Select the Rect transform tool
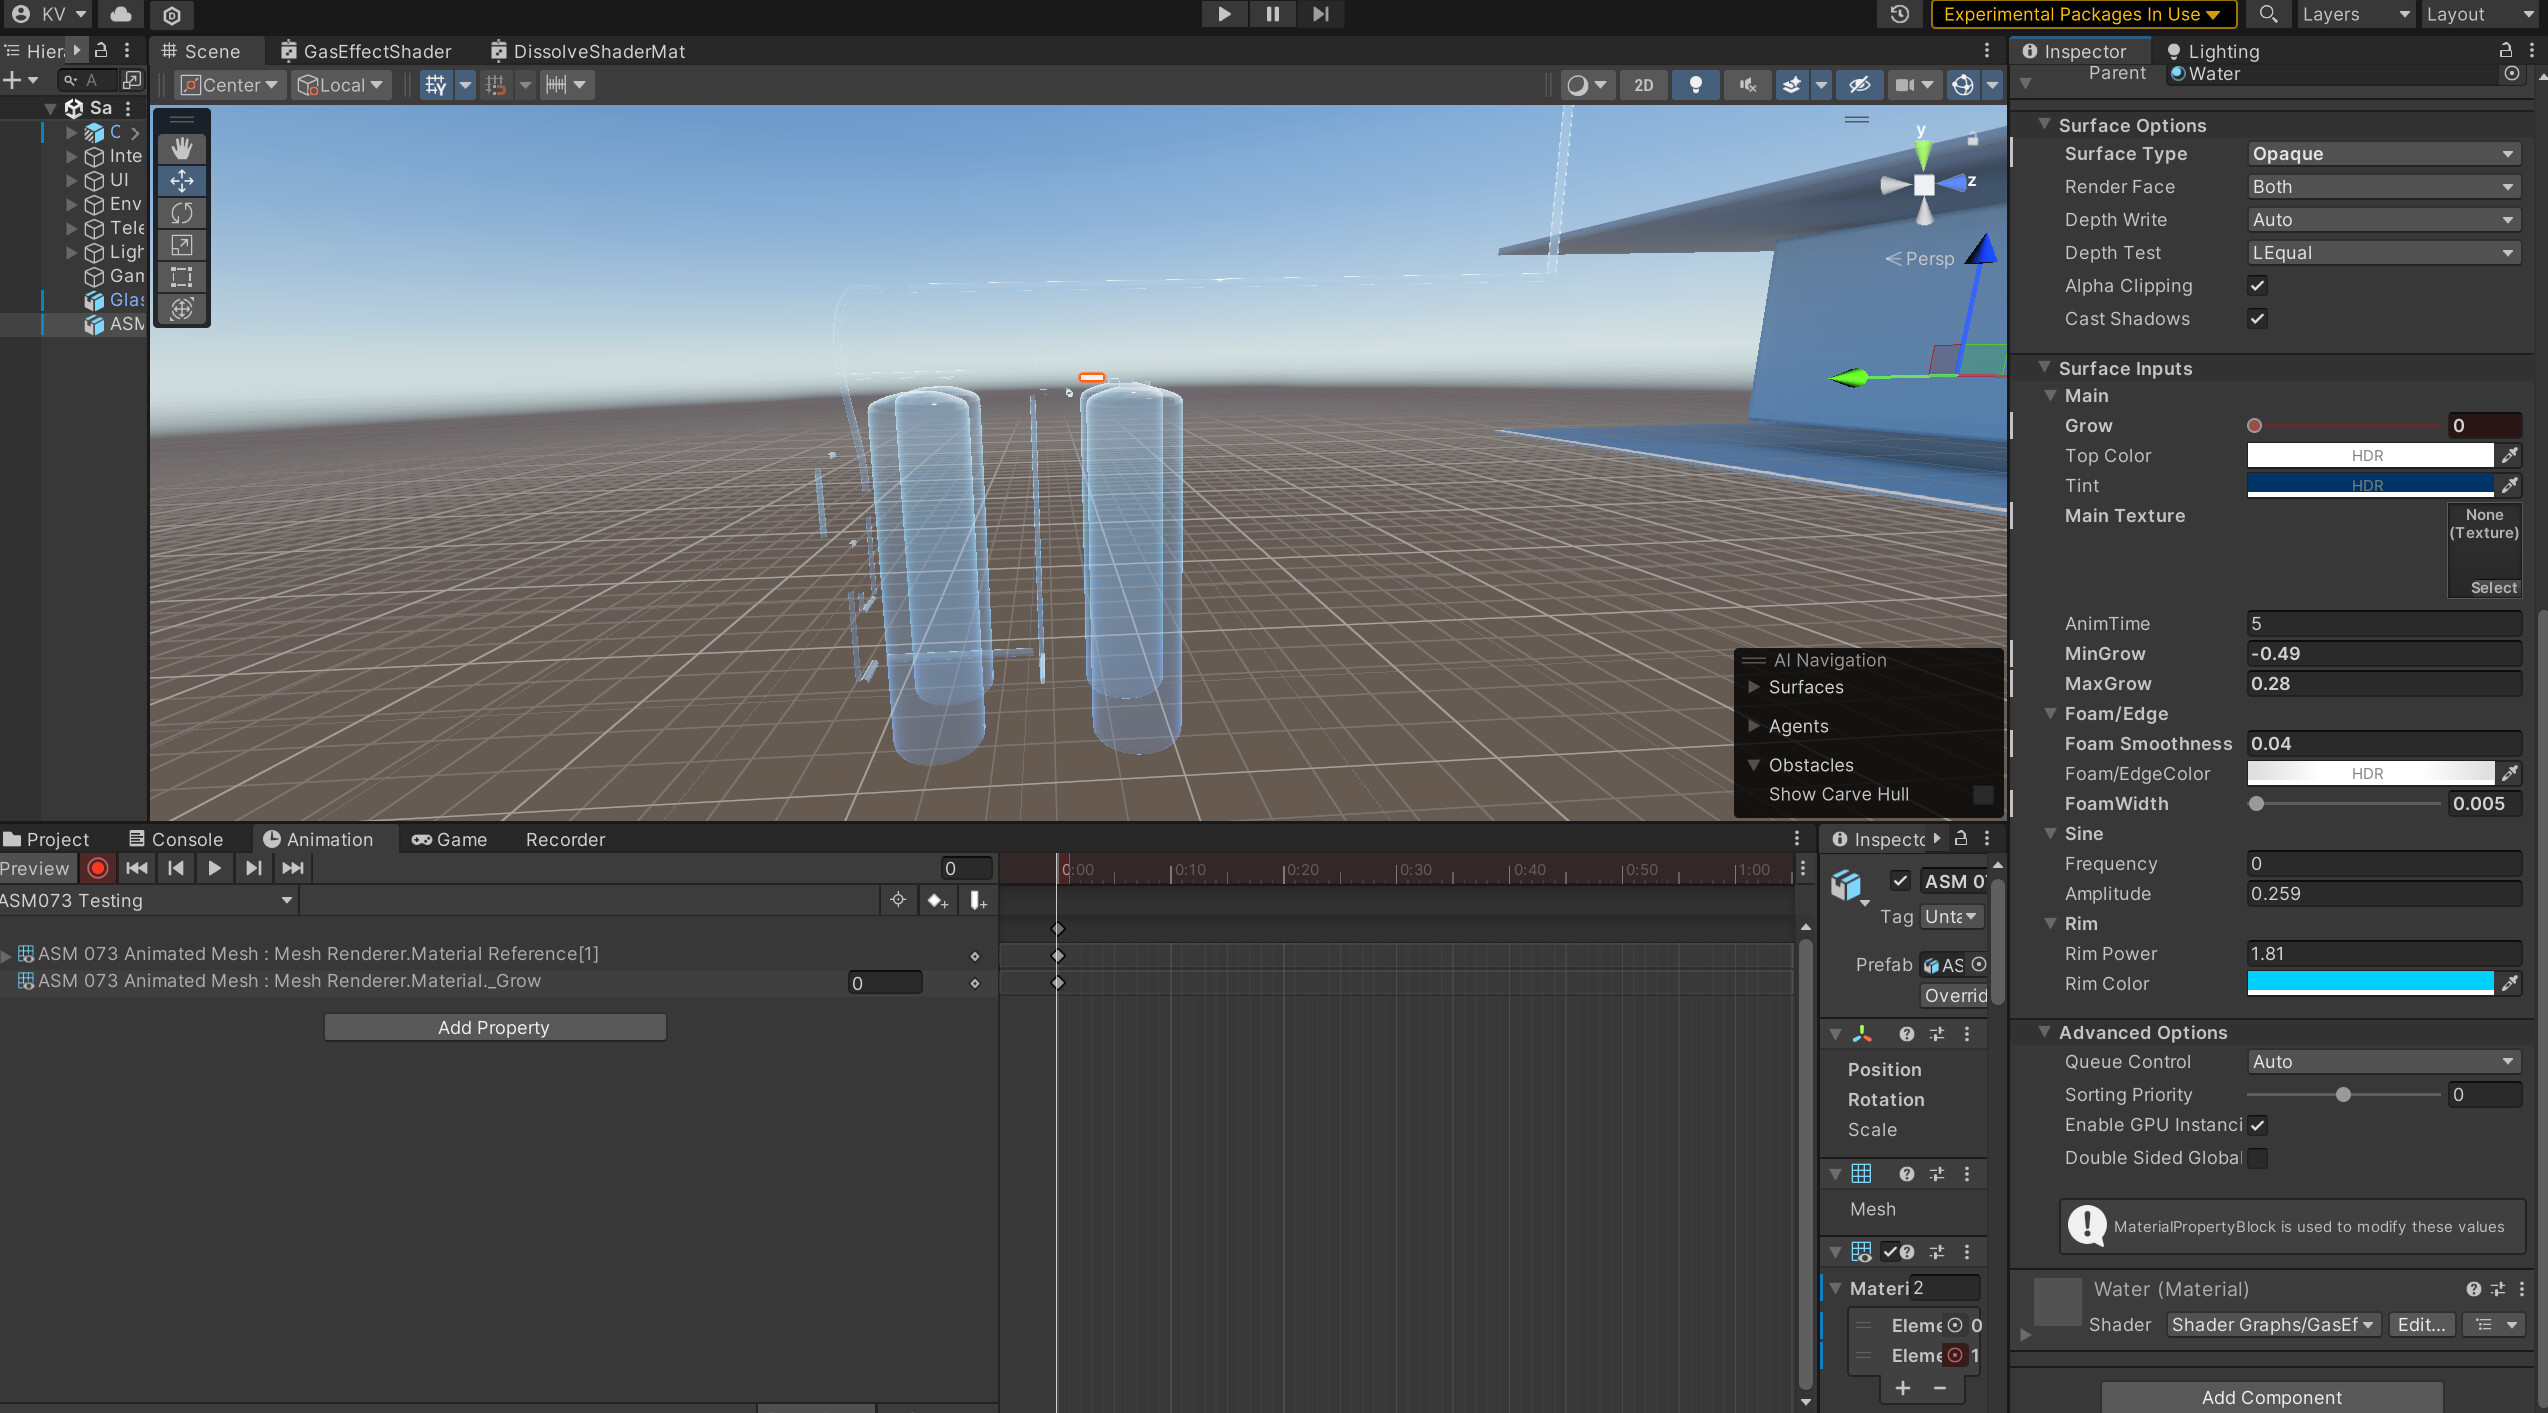The height and width of the screenshot is (1413, 2548). click(182, 277)
